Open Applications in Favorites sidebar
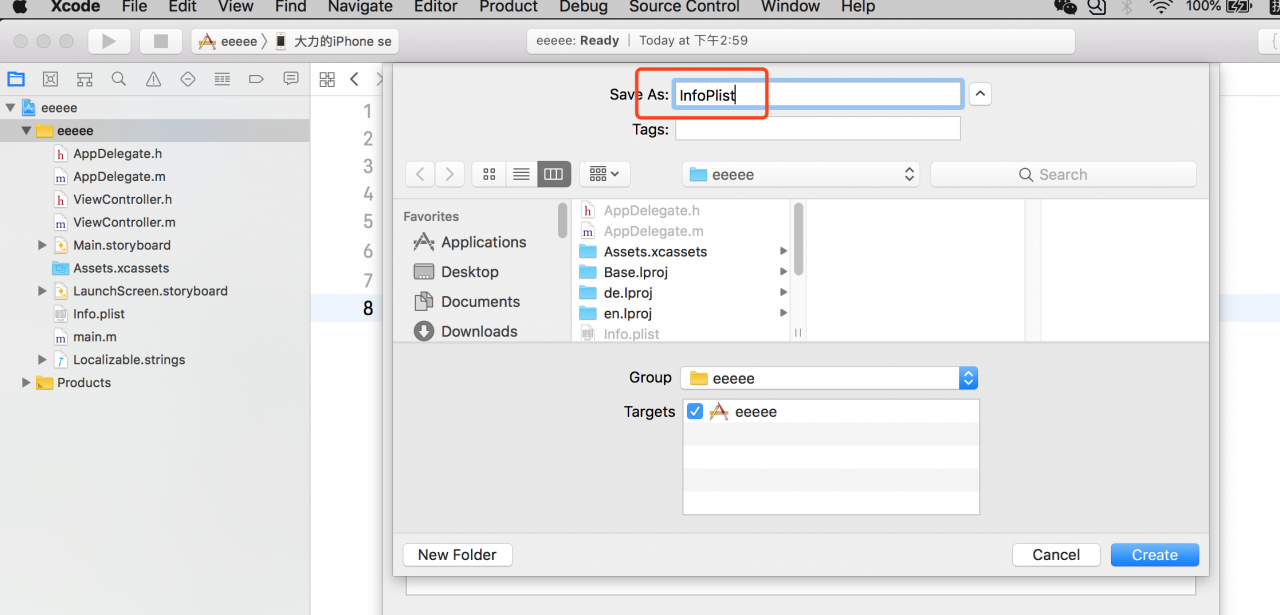Image resolution: width=1280 pixels, height=615 pixels. (469, 242)
